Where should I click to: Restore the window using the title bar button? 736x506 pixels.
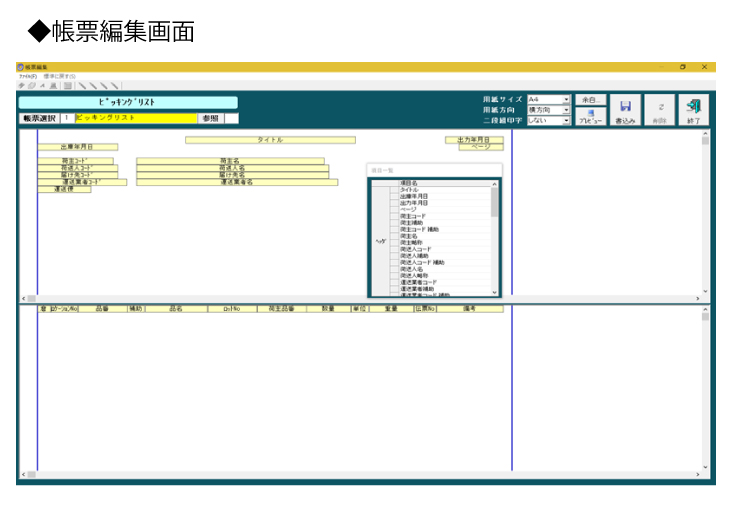coord(682,67)
